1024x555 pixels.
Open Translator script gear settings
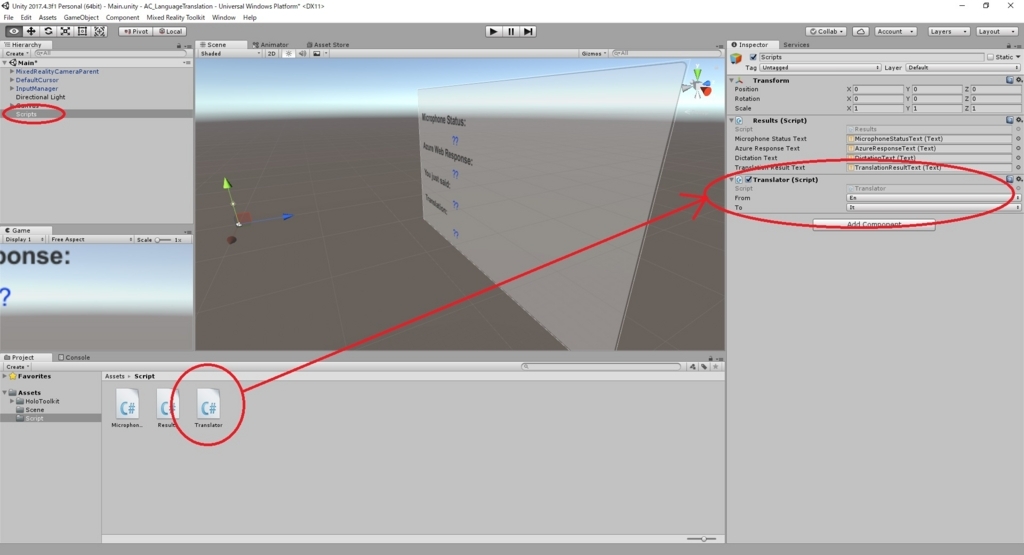1019,179
